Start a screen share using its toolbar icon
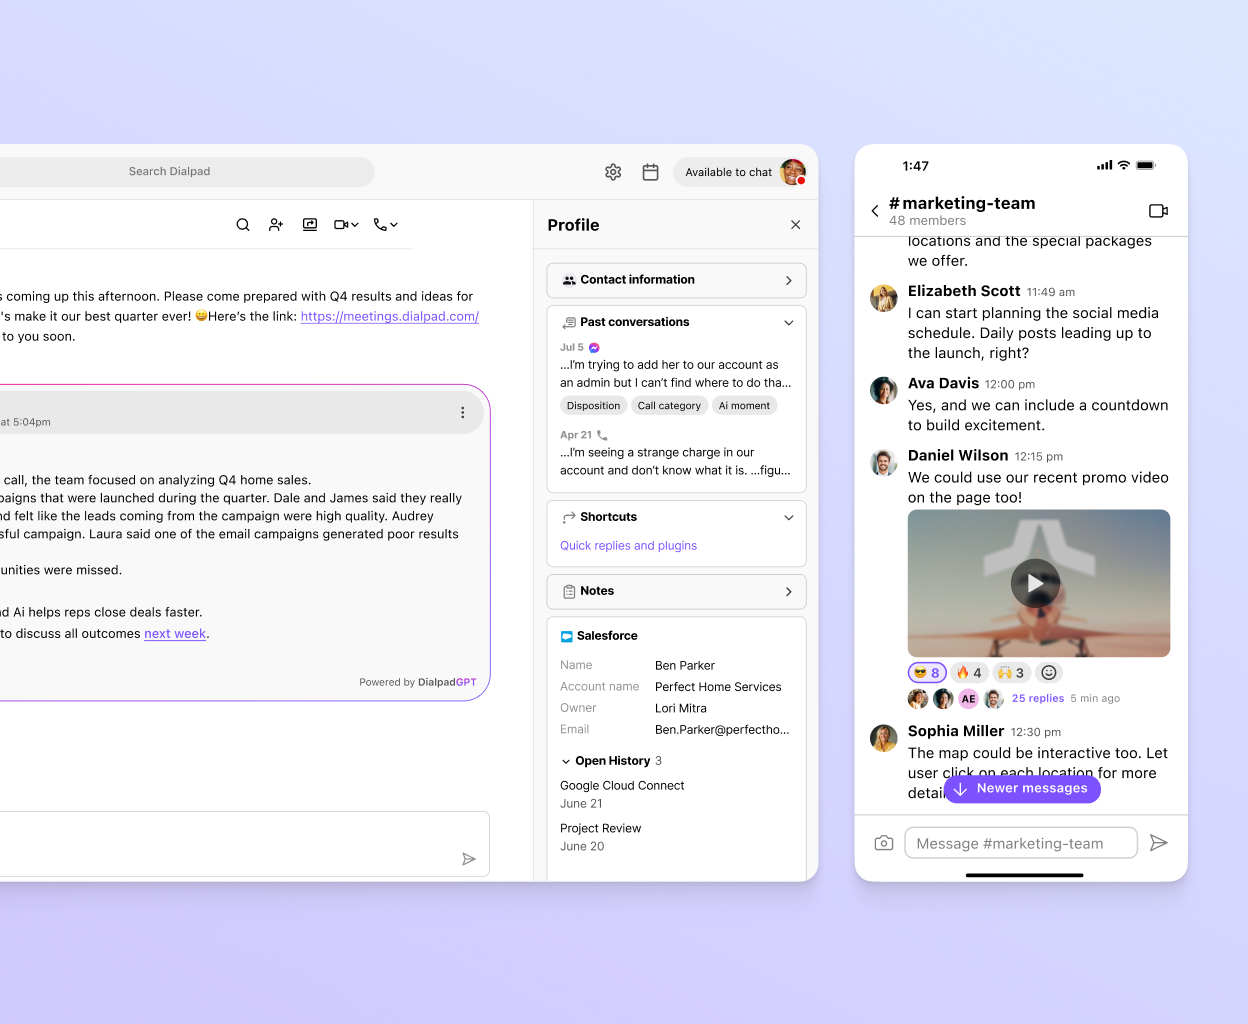The height and width of the screenshot is (1024, 1248). pyautogui.click(x=310, y=224)
